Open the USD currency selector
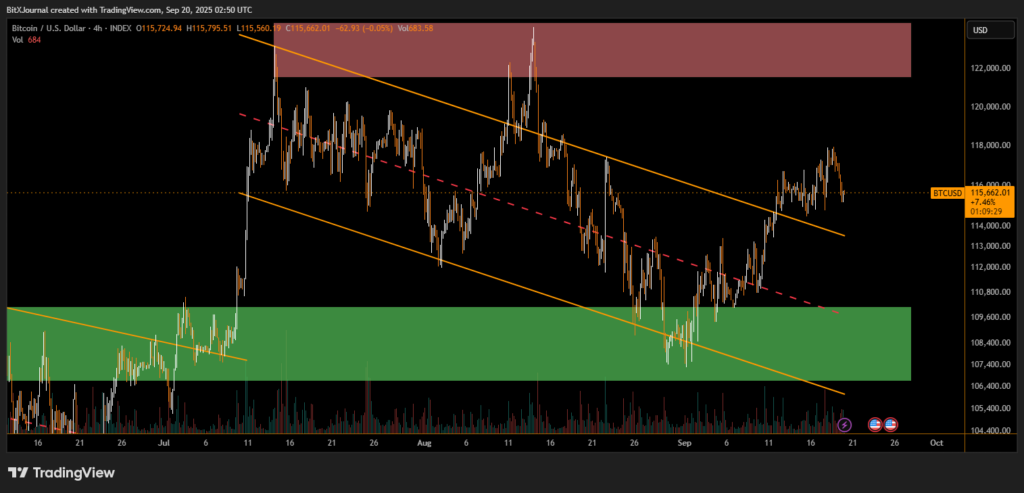1024x493 pixels. pyautogui.click(x=979, y=31)
